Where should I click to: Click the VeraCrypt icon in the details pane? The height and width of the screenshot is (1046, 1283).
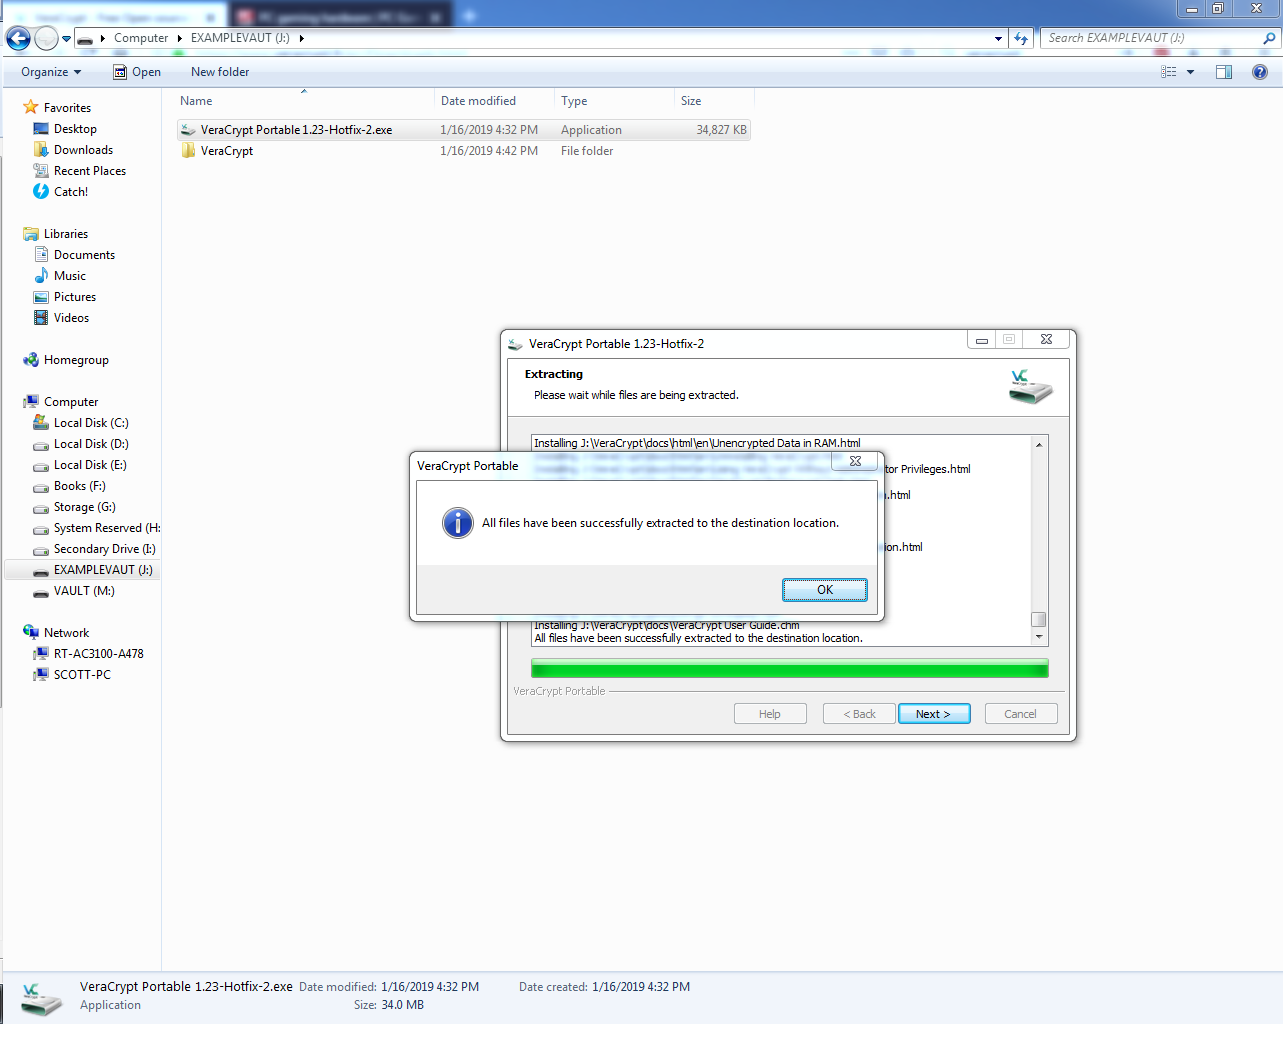click(40, 995)
